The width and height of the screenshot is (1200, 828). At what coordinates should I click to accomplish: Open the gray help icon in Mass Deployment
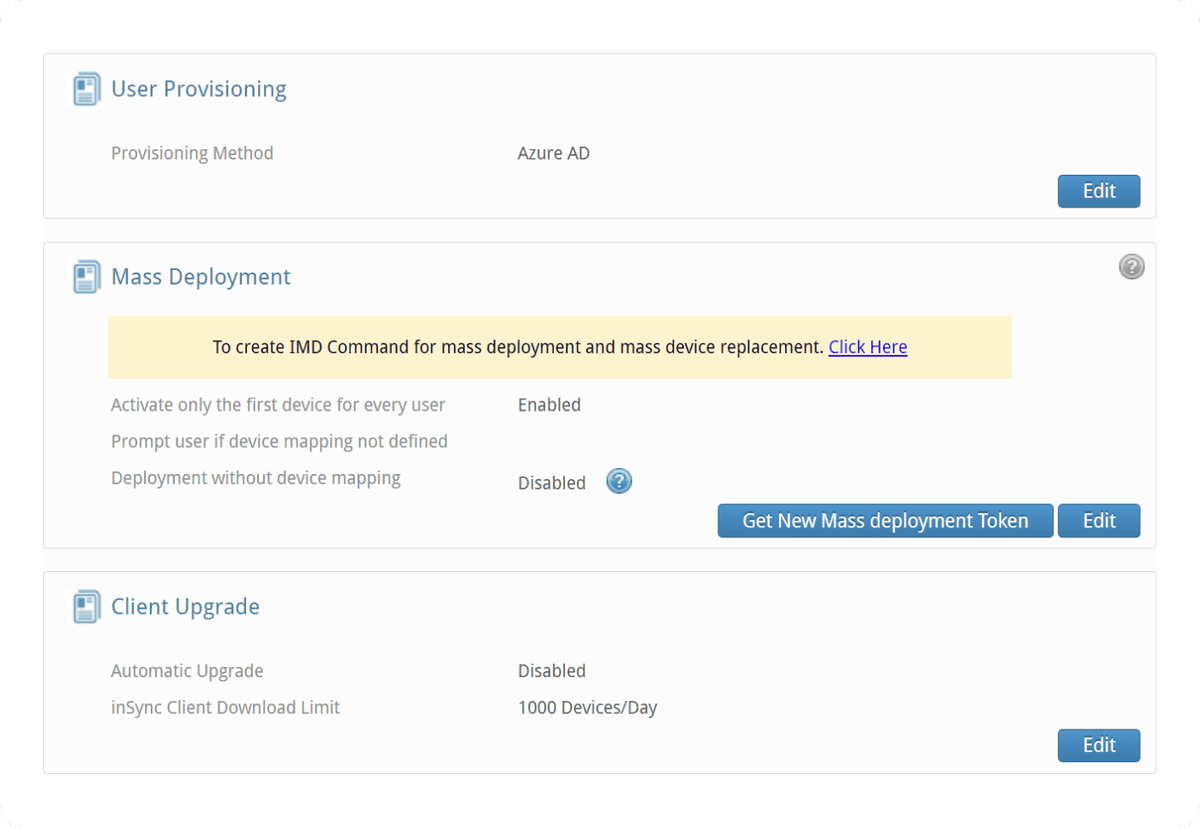1131,267
